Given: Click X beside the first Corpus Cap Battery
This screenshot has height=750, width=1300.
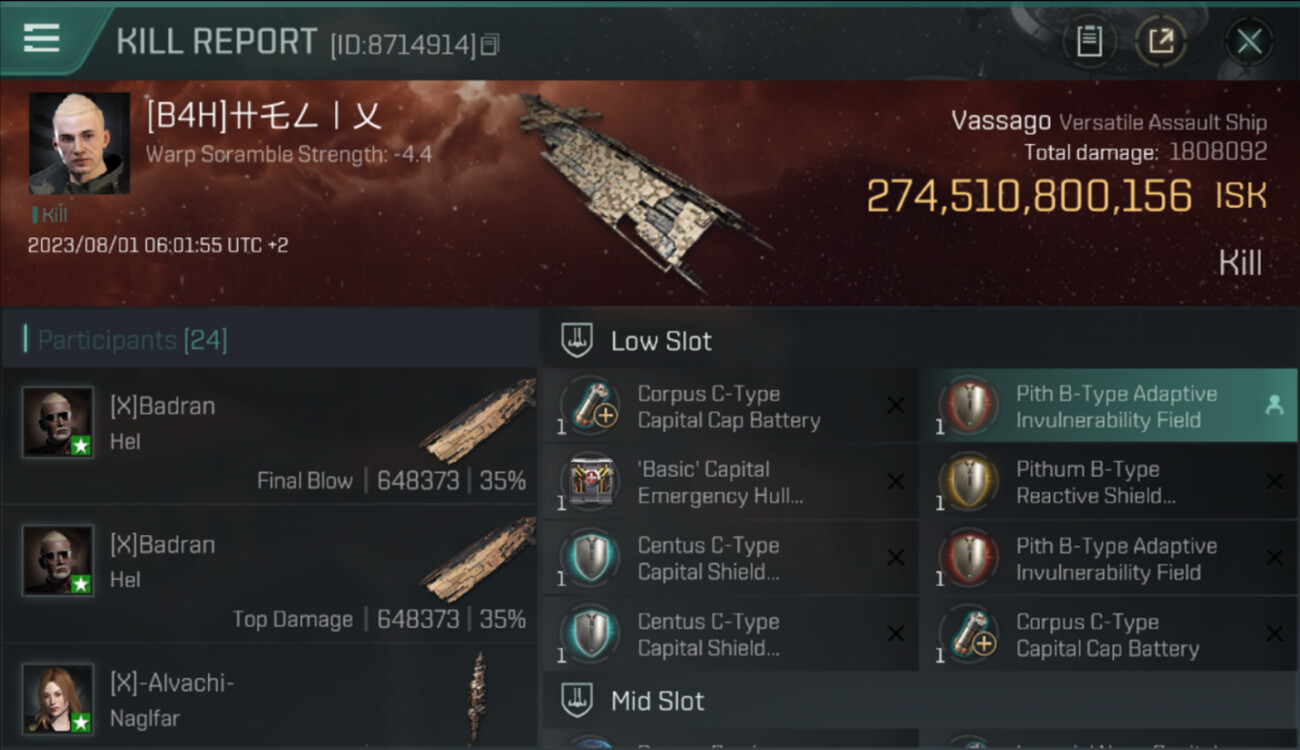Looking at the screenshot, I should [895, 406].
